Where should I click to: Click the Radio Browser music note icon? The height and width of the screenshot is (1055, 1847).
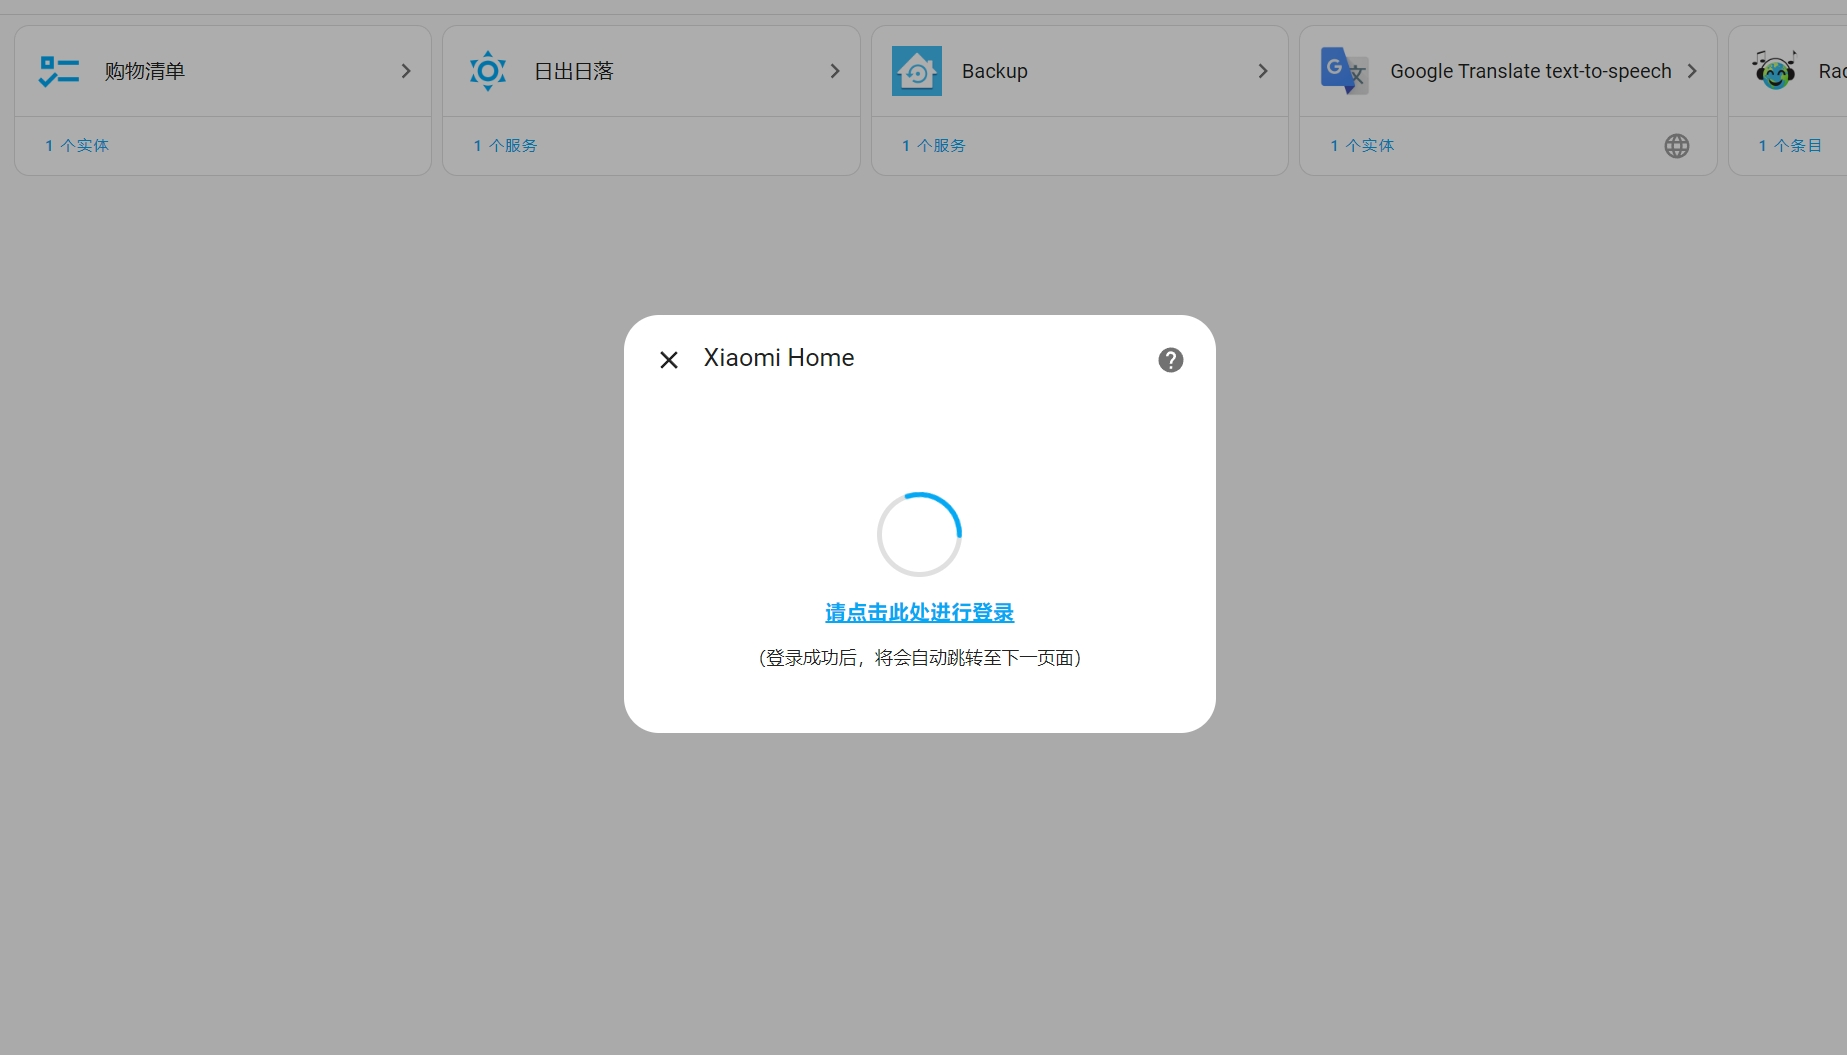click(1773, 70)
